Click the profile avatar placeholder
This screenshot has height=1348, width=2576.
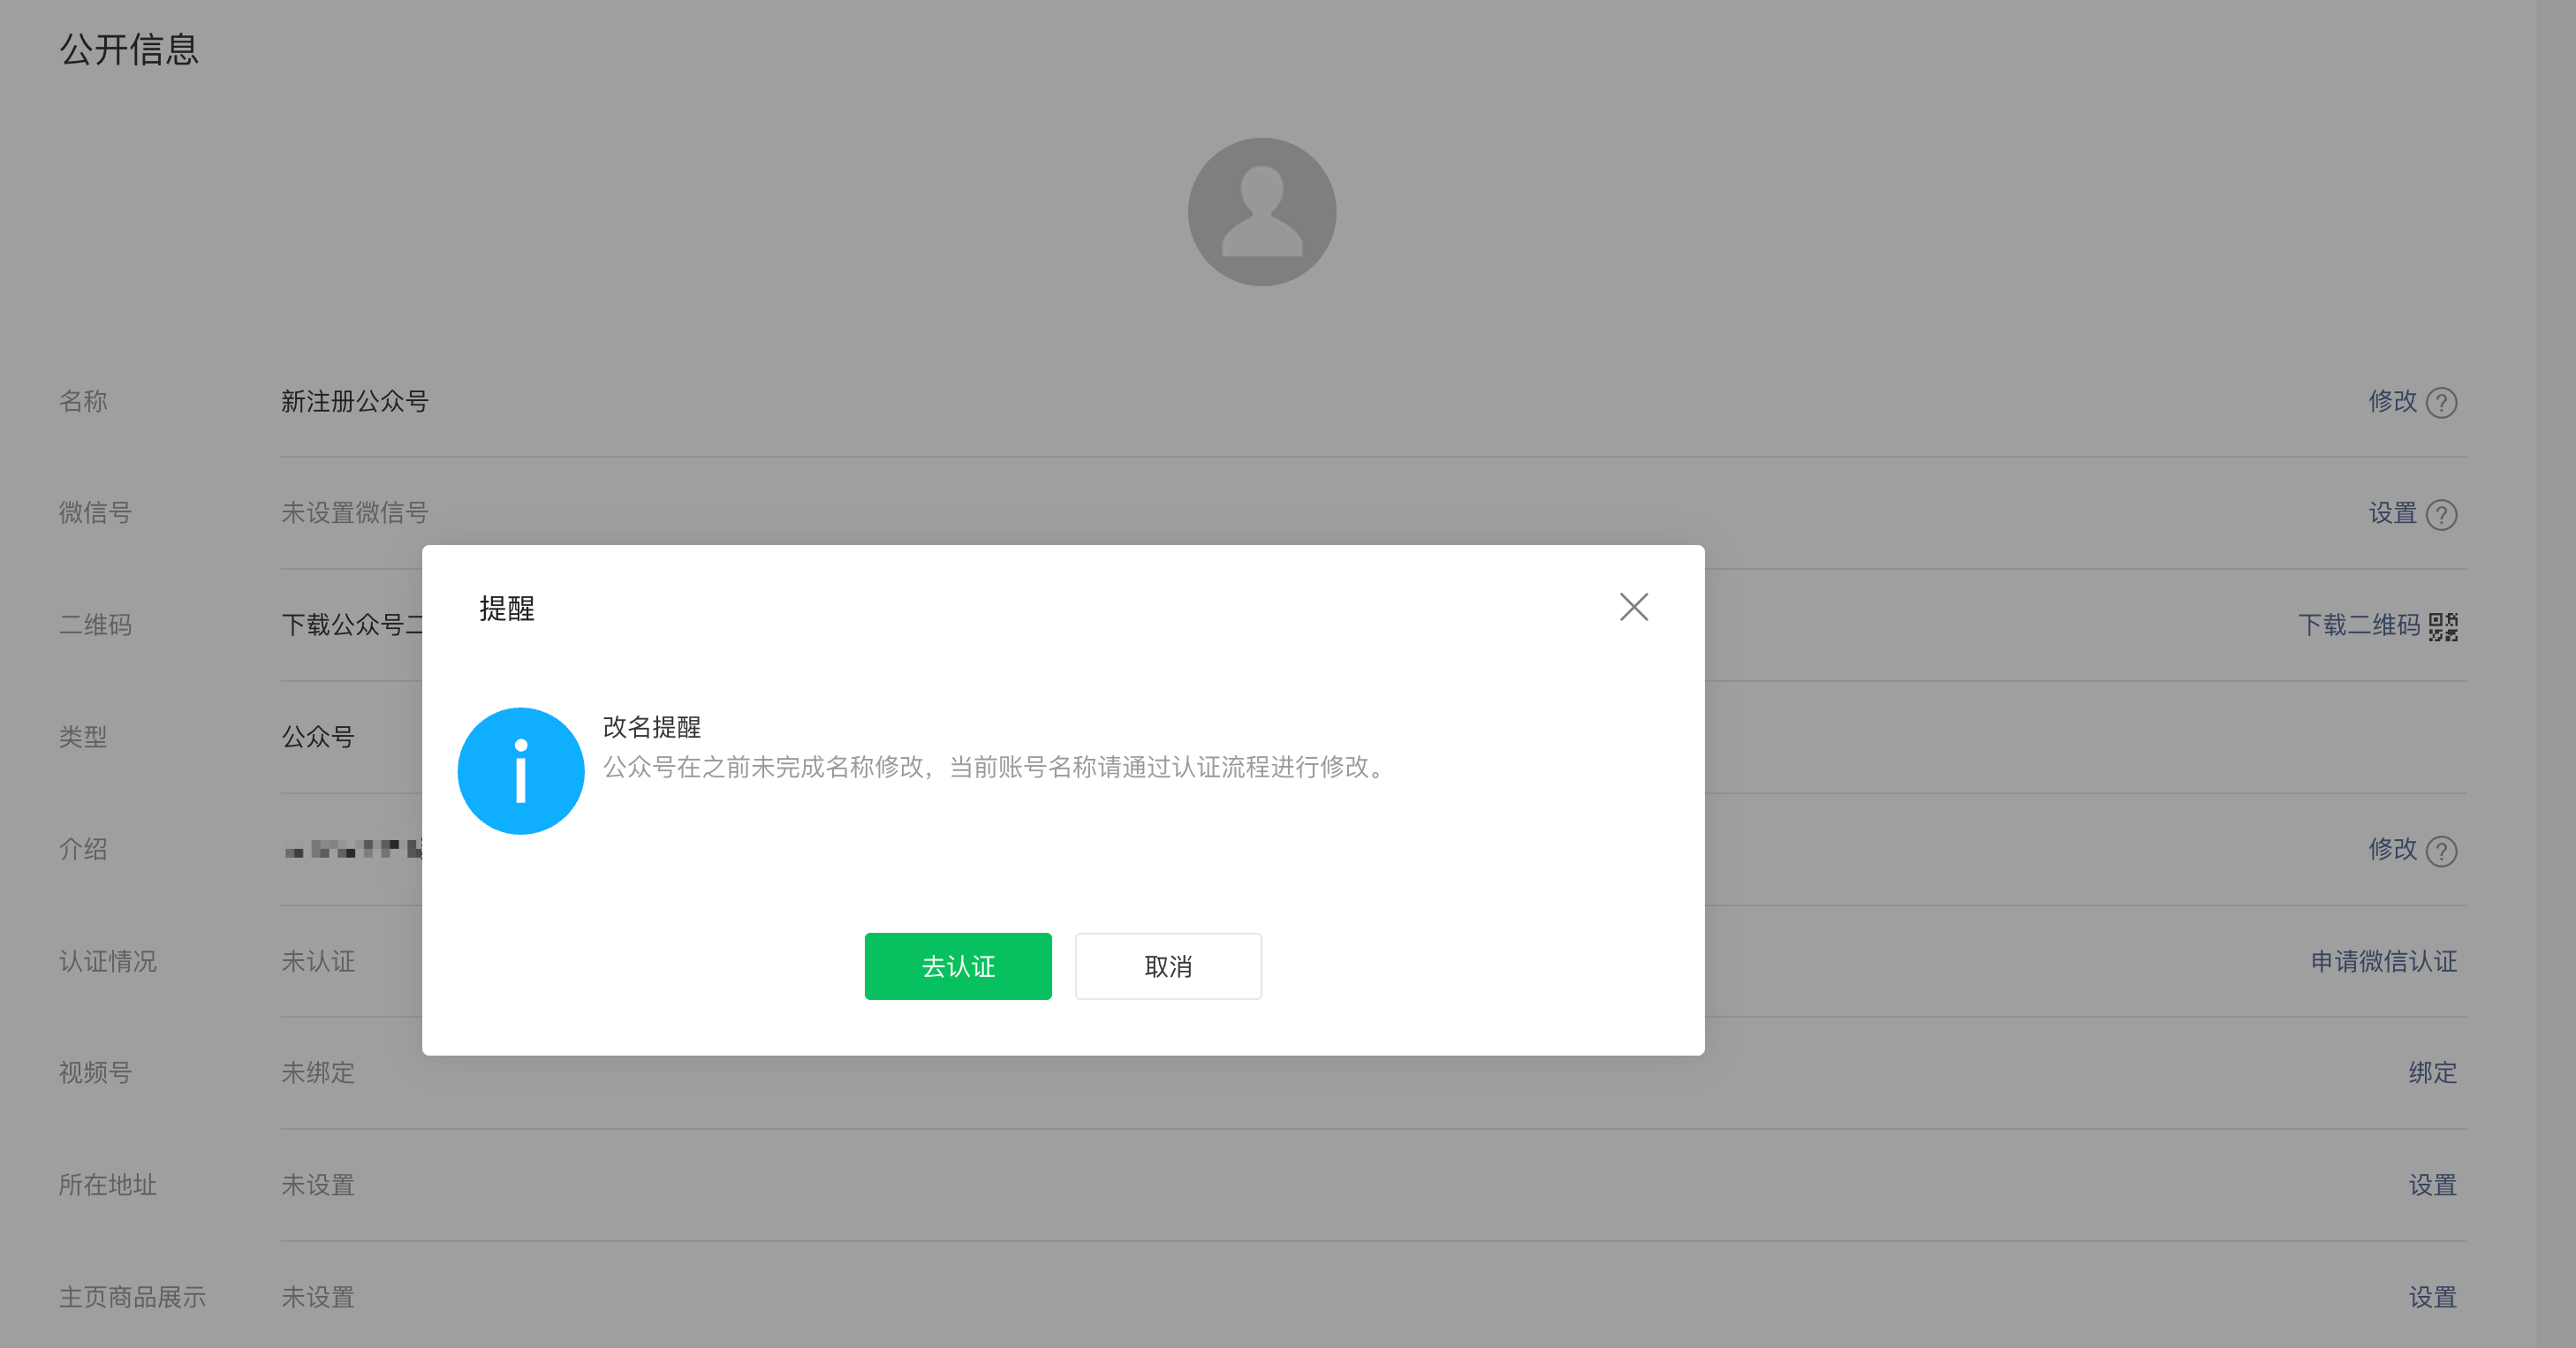point(1261,212)
